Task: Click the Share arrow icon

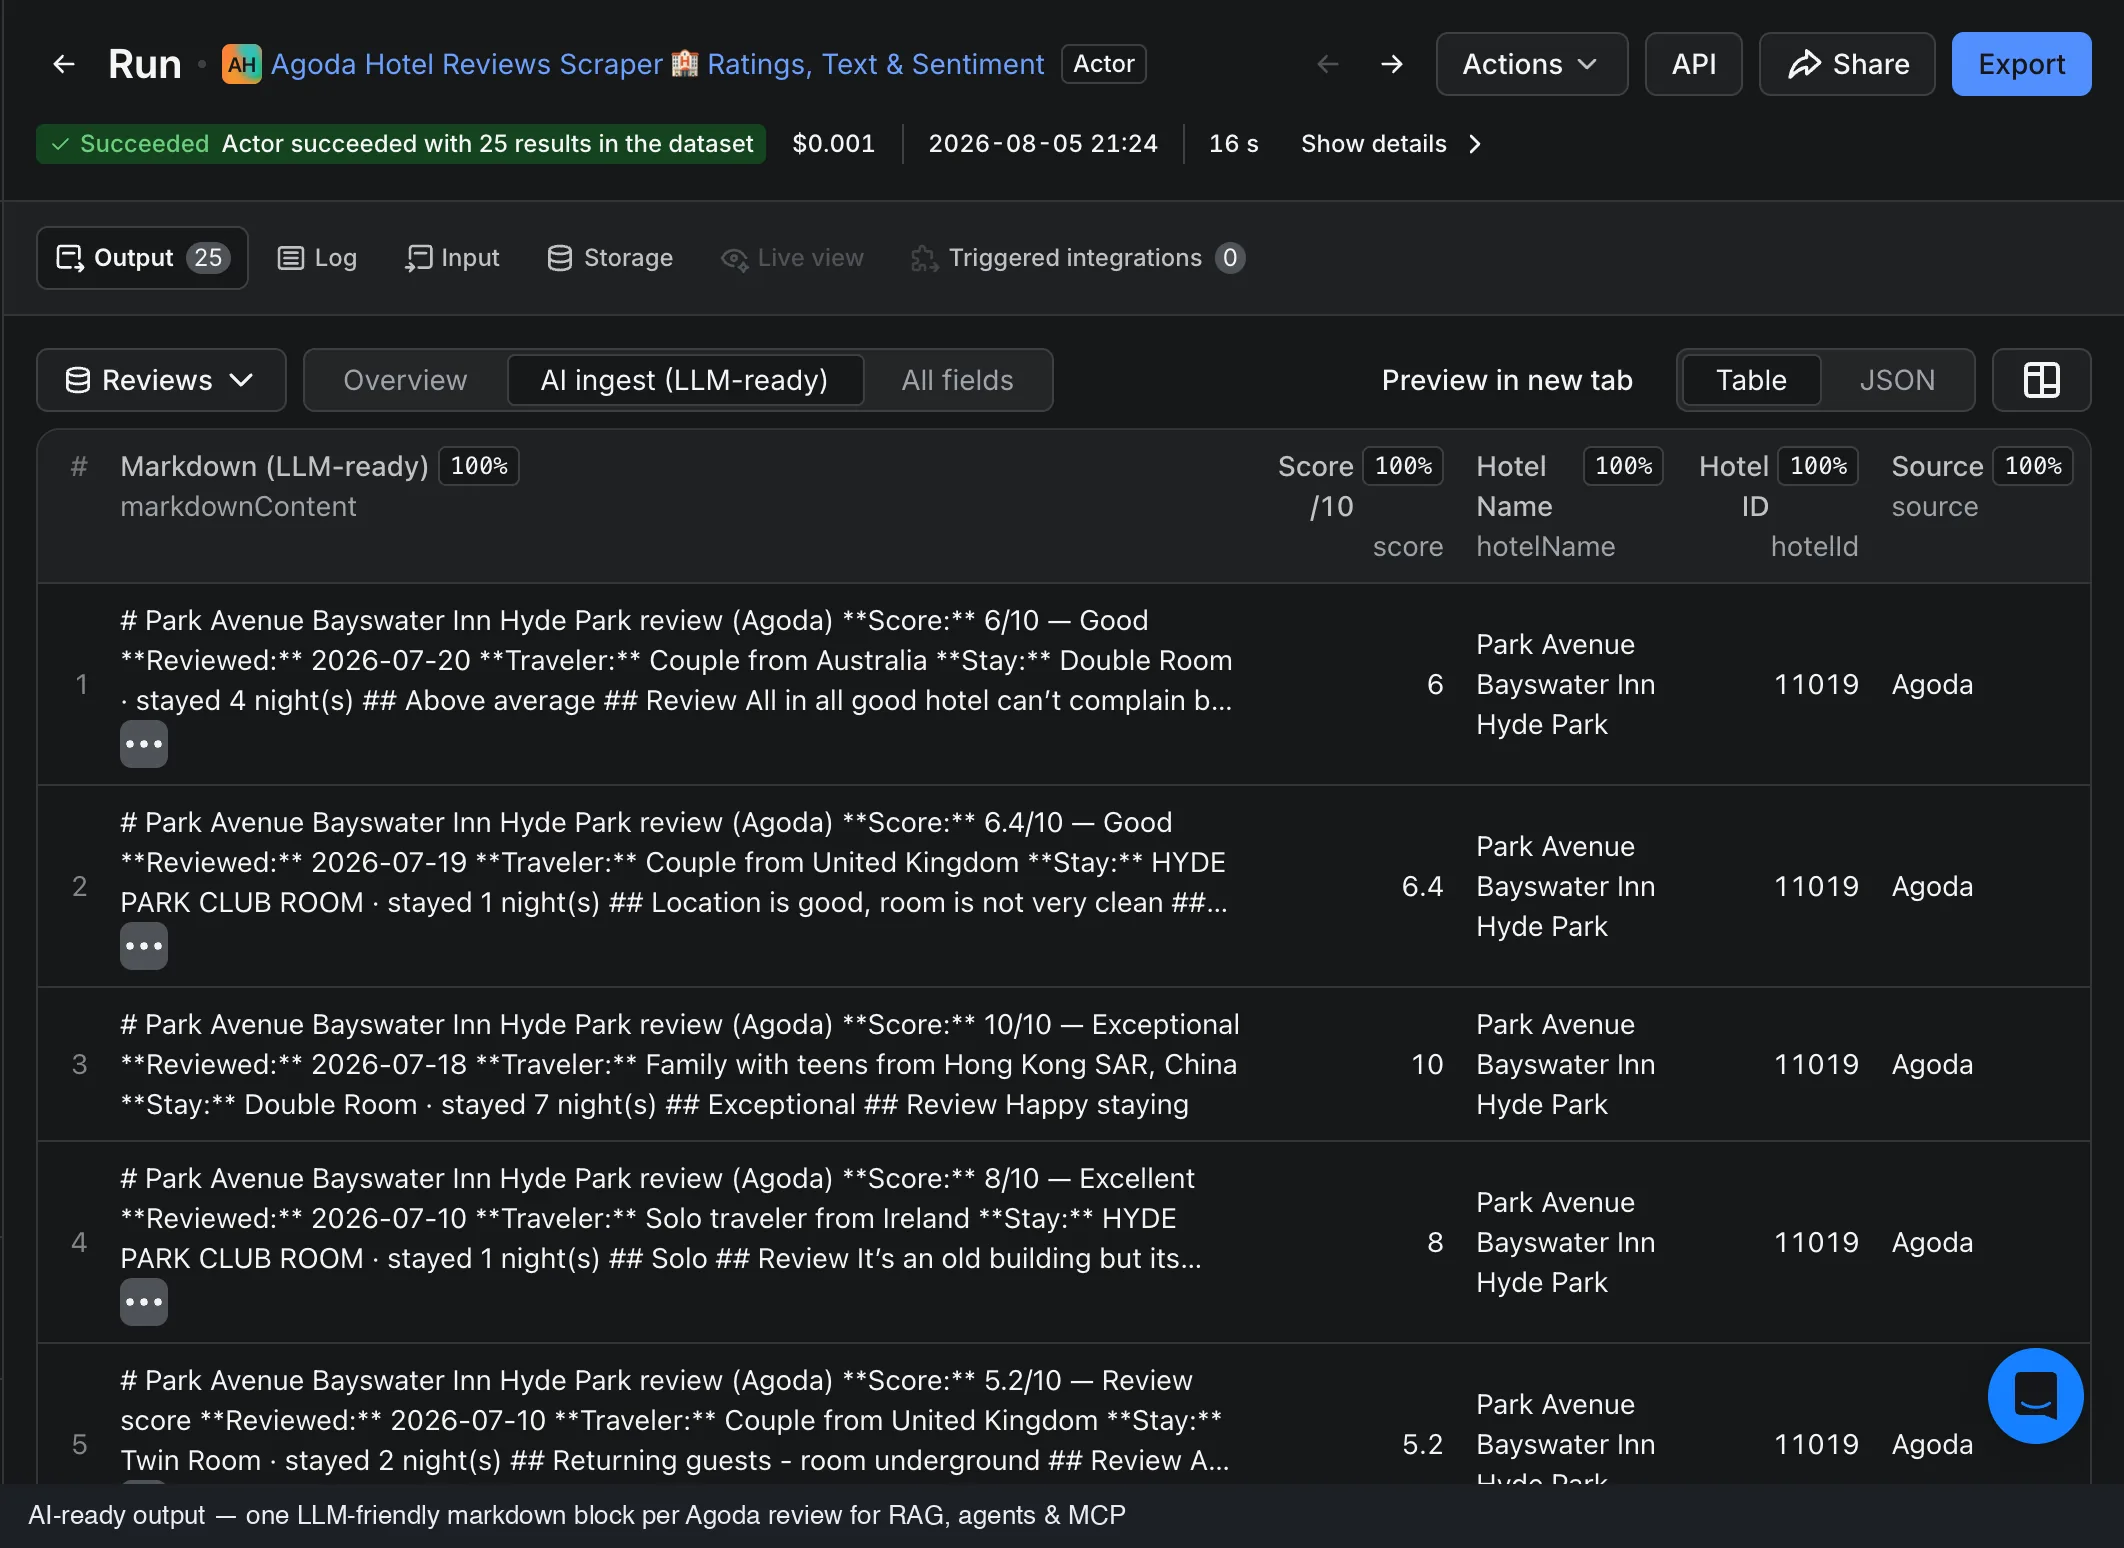Action: click(1804, 64)
